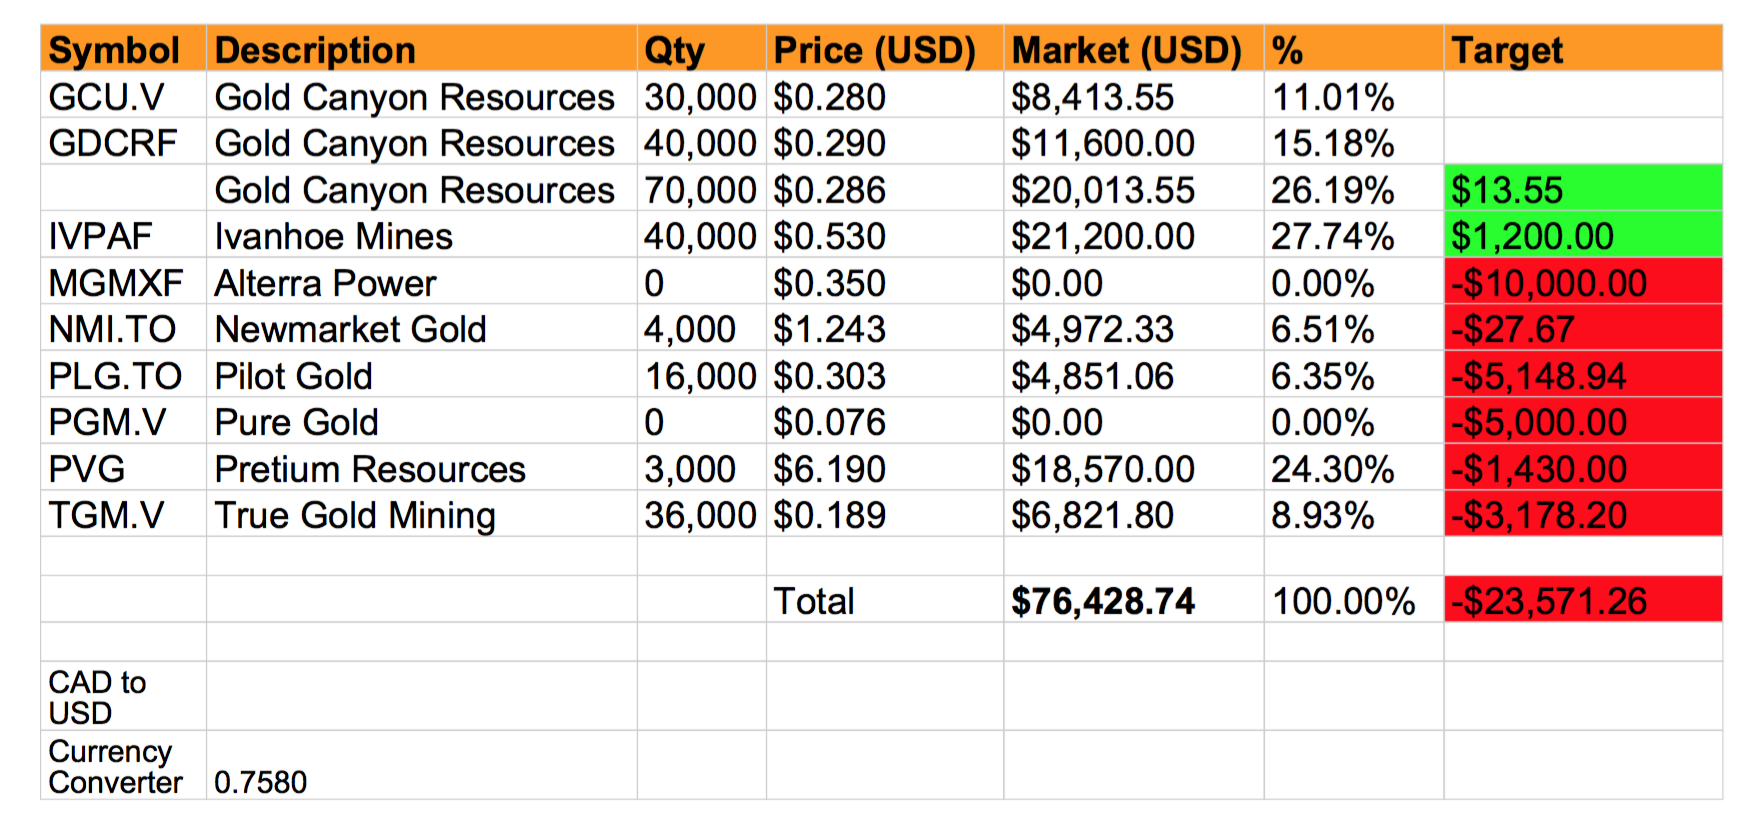
Task: Click the $1.243 price cell
Action: [x=885, y=327]
